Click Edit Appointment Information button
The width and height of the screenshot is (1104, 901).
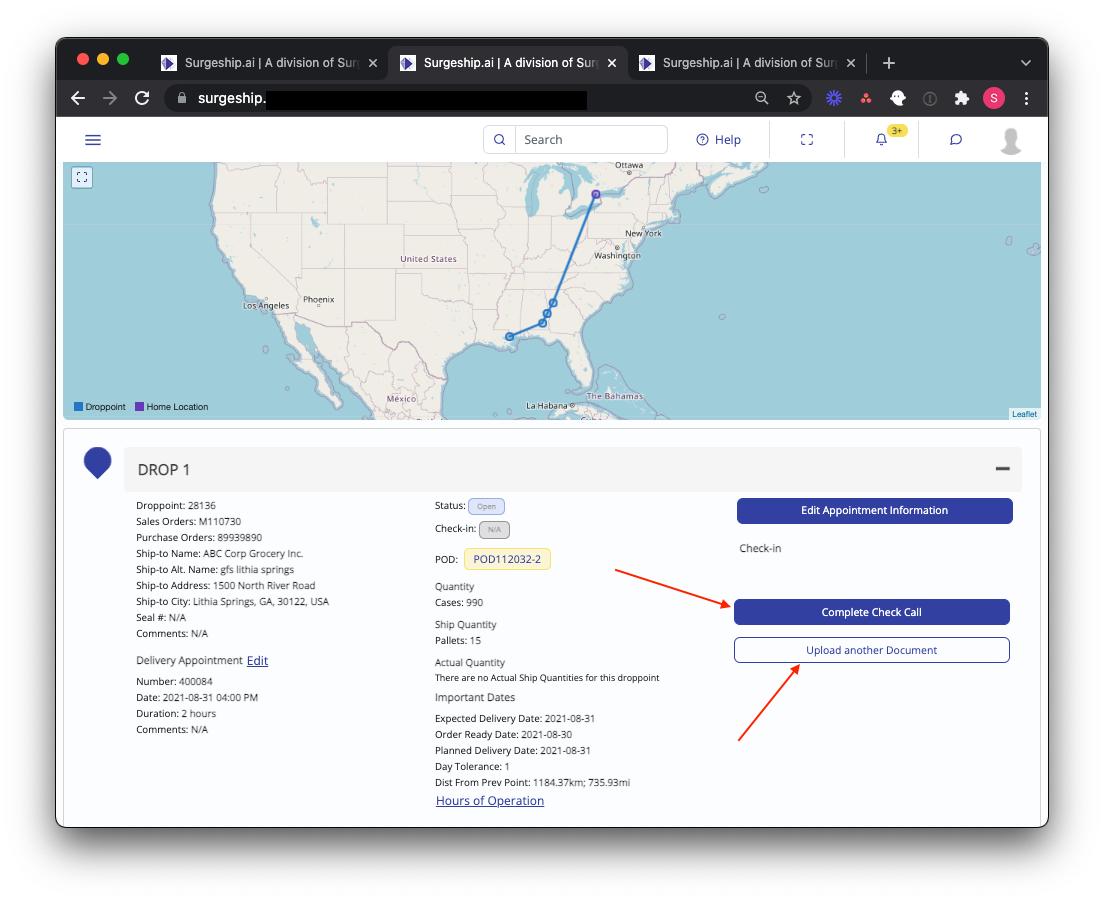point(874,510)
